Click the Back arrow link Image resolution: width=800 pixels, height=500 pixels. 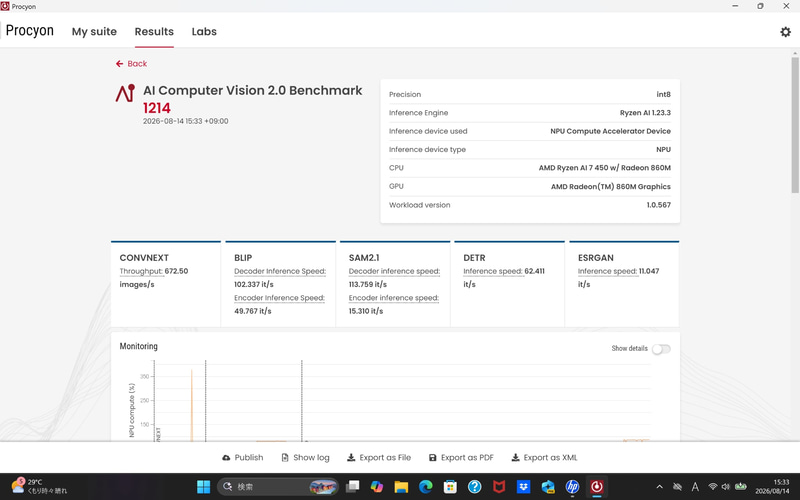[131, 64]
